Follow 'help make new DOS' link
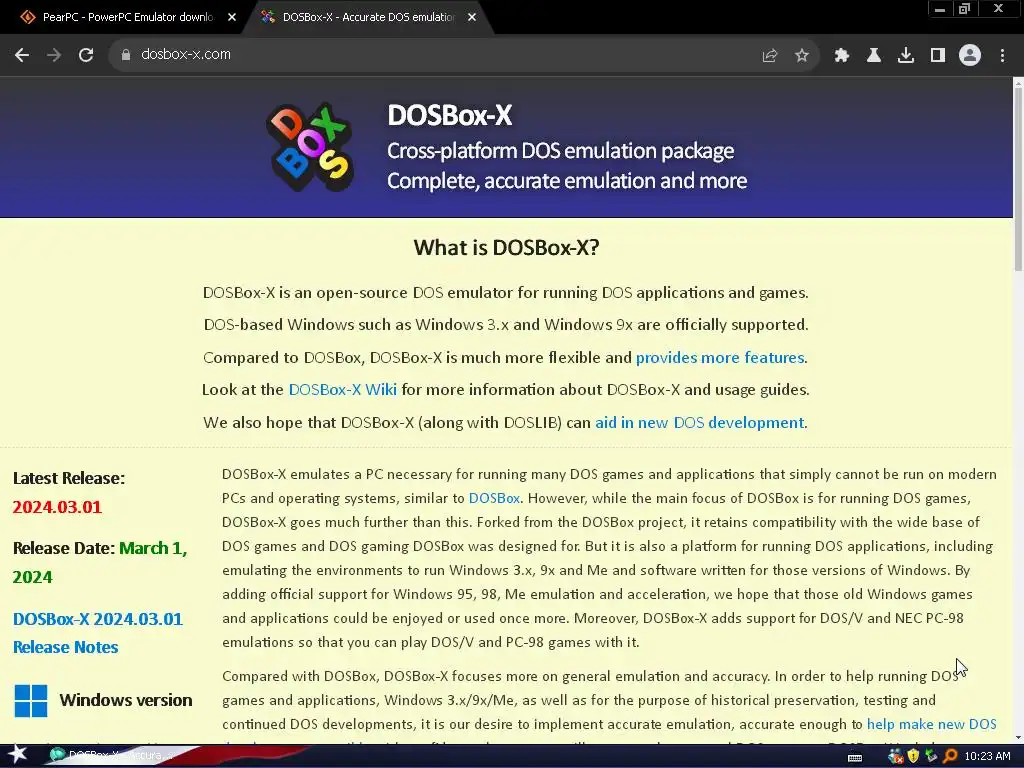The height and width of the screenshot is (768, 1024). click(x=931, y=724)
